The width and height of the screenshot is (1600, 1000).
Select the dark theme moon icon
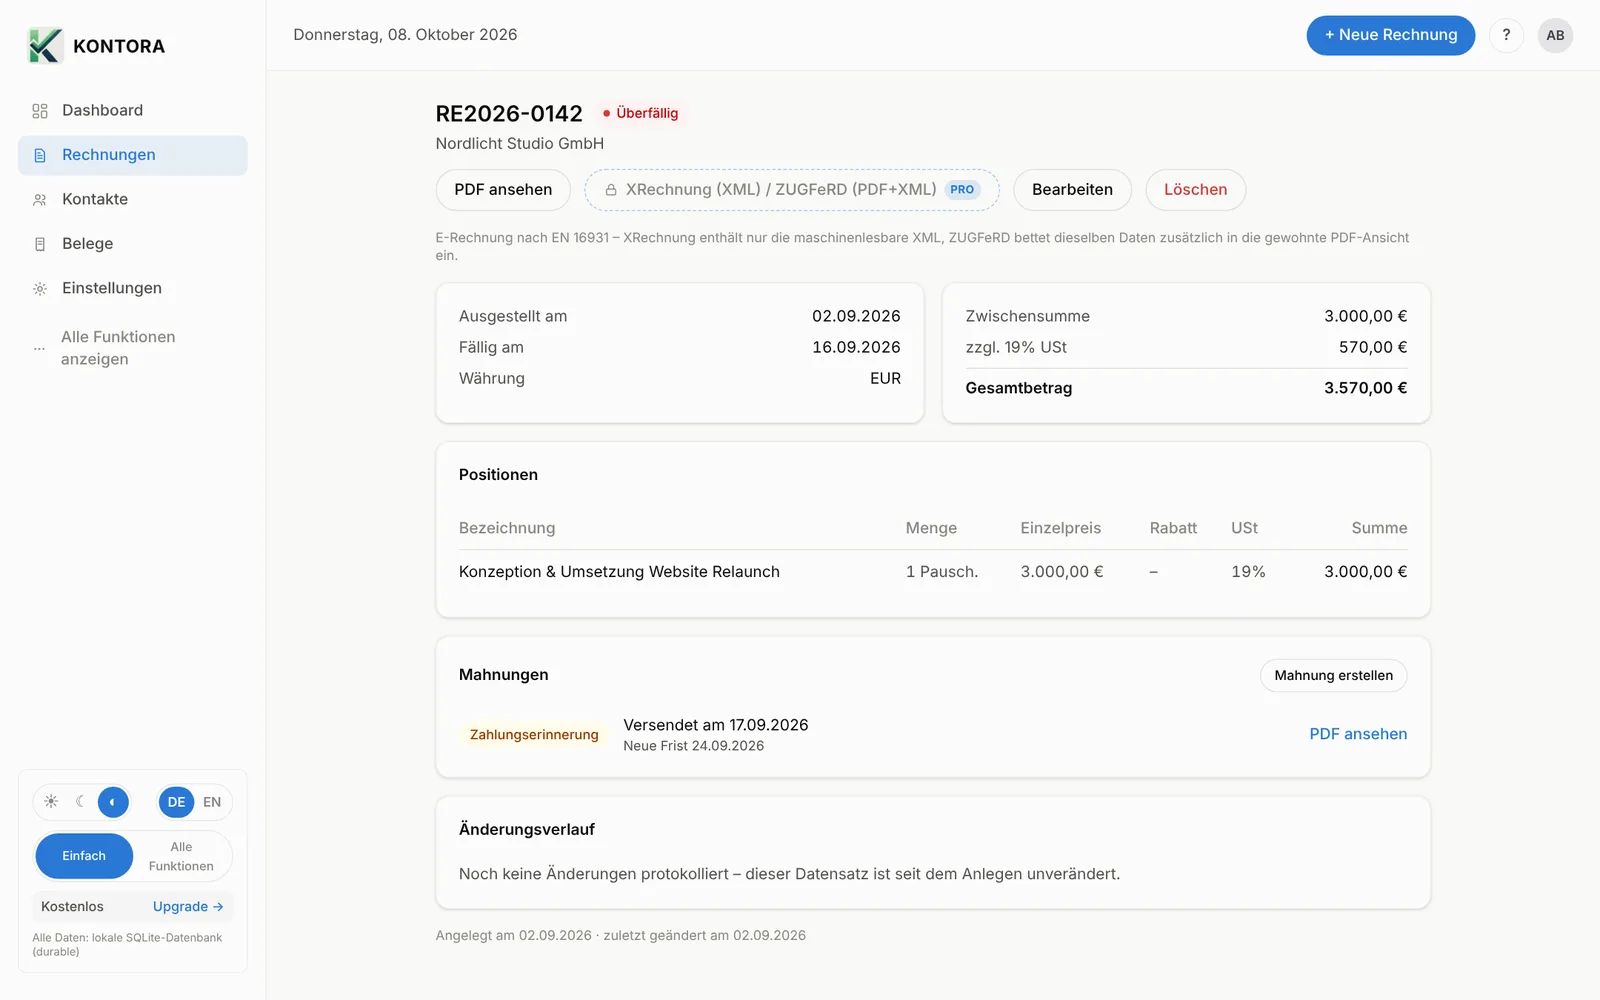81,802
